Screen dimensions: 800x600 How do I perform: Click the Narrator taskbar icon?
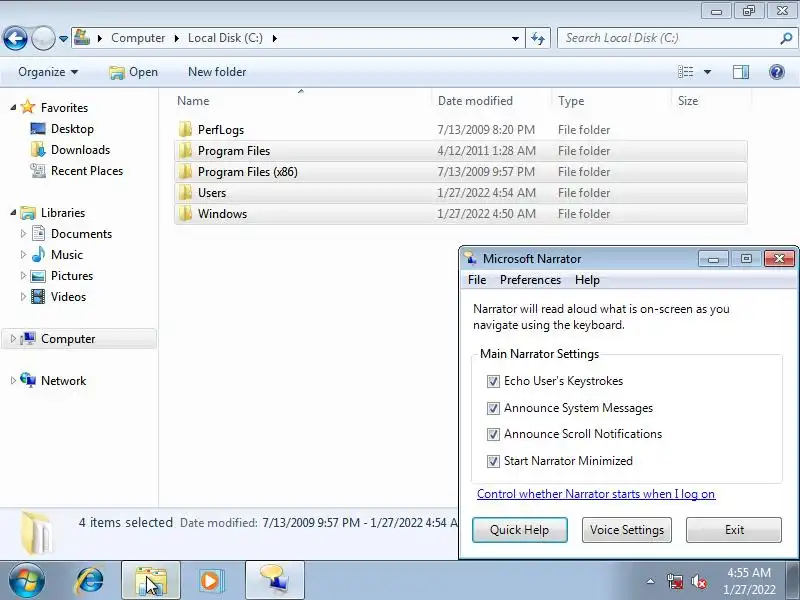[274, 580]
